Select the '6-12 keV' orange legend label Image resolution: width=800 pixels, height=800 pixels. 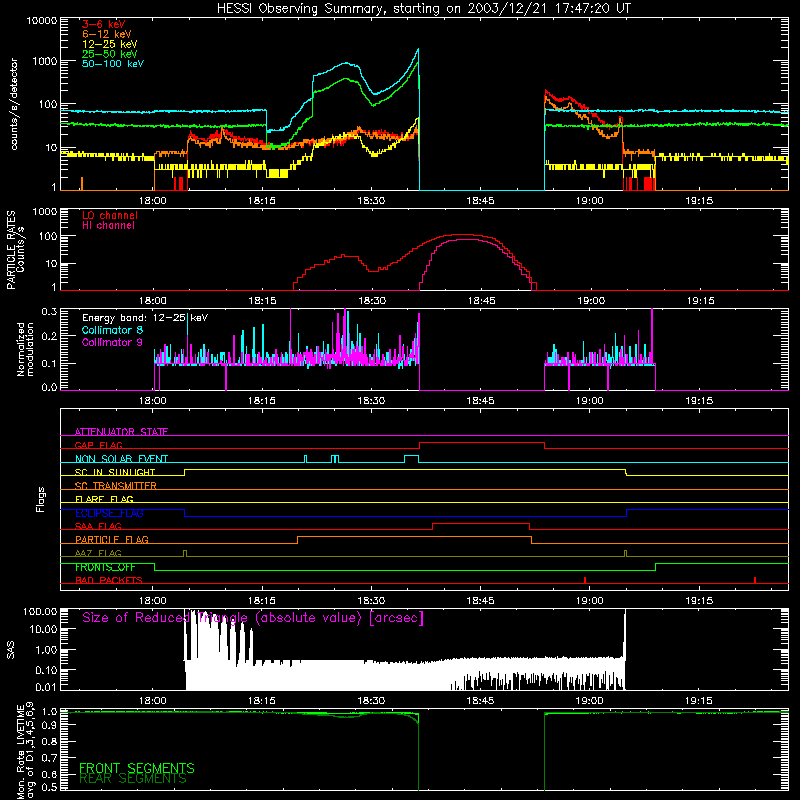(x=107, y=34)
